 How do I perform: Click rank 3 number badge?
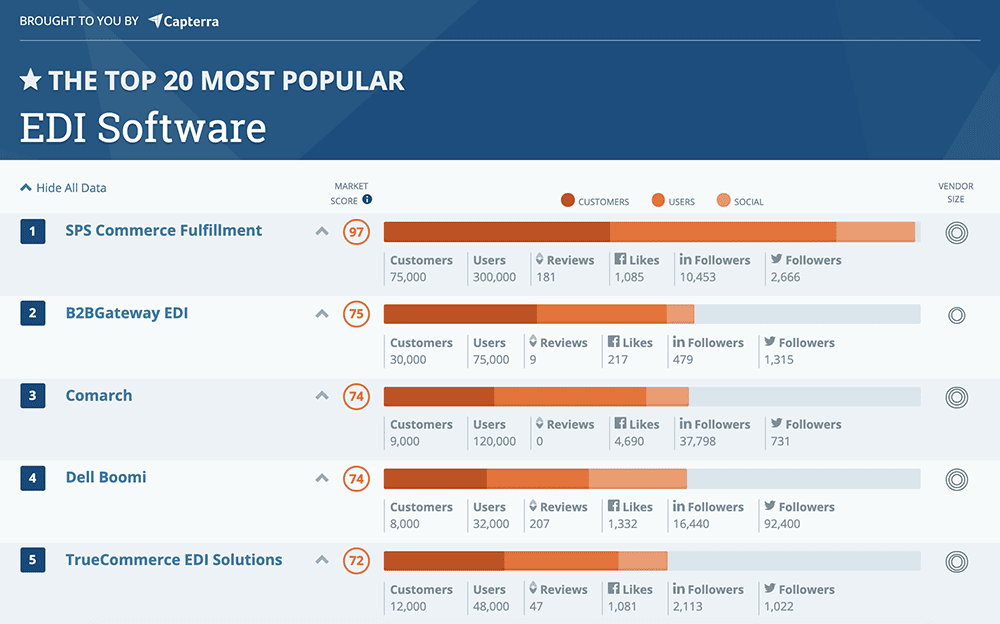click(33, 396)
